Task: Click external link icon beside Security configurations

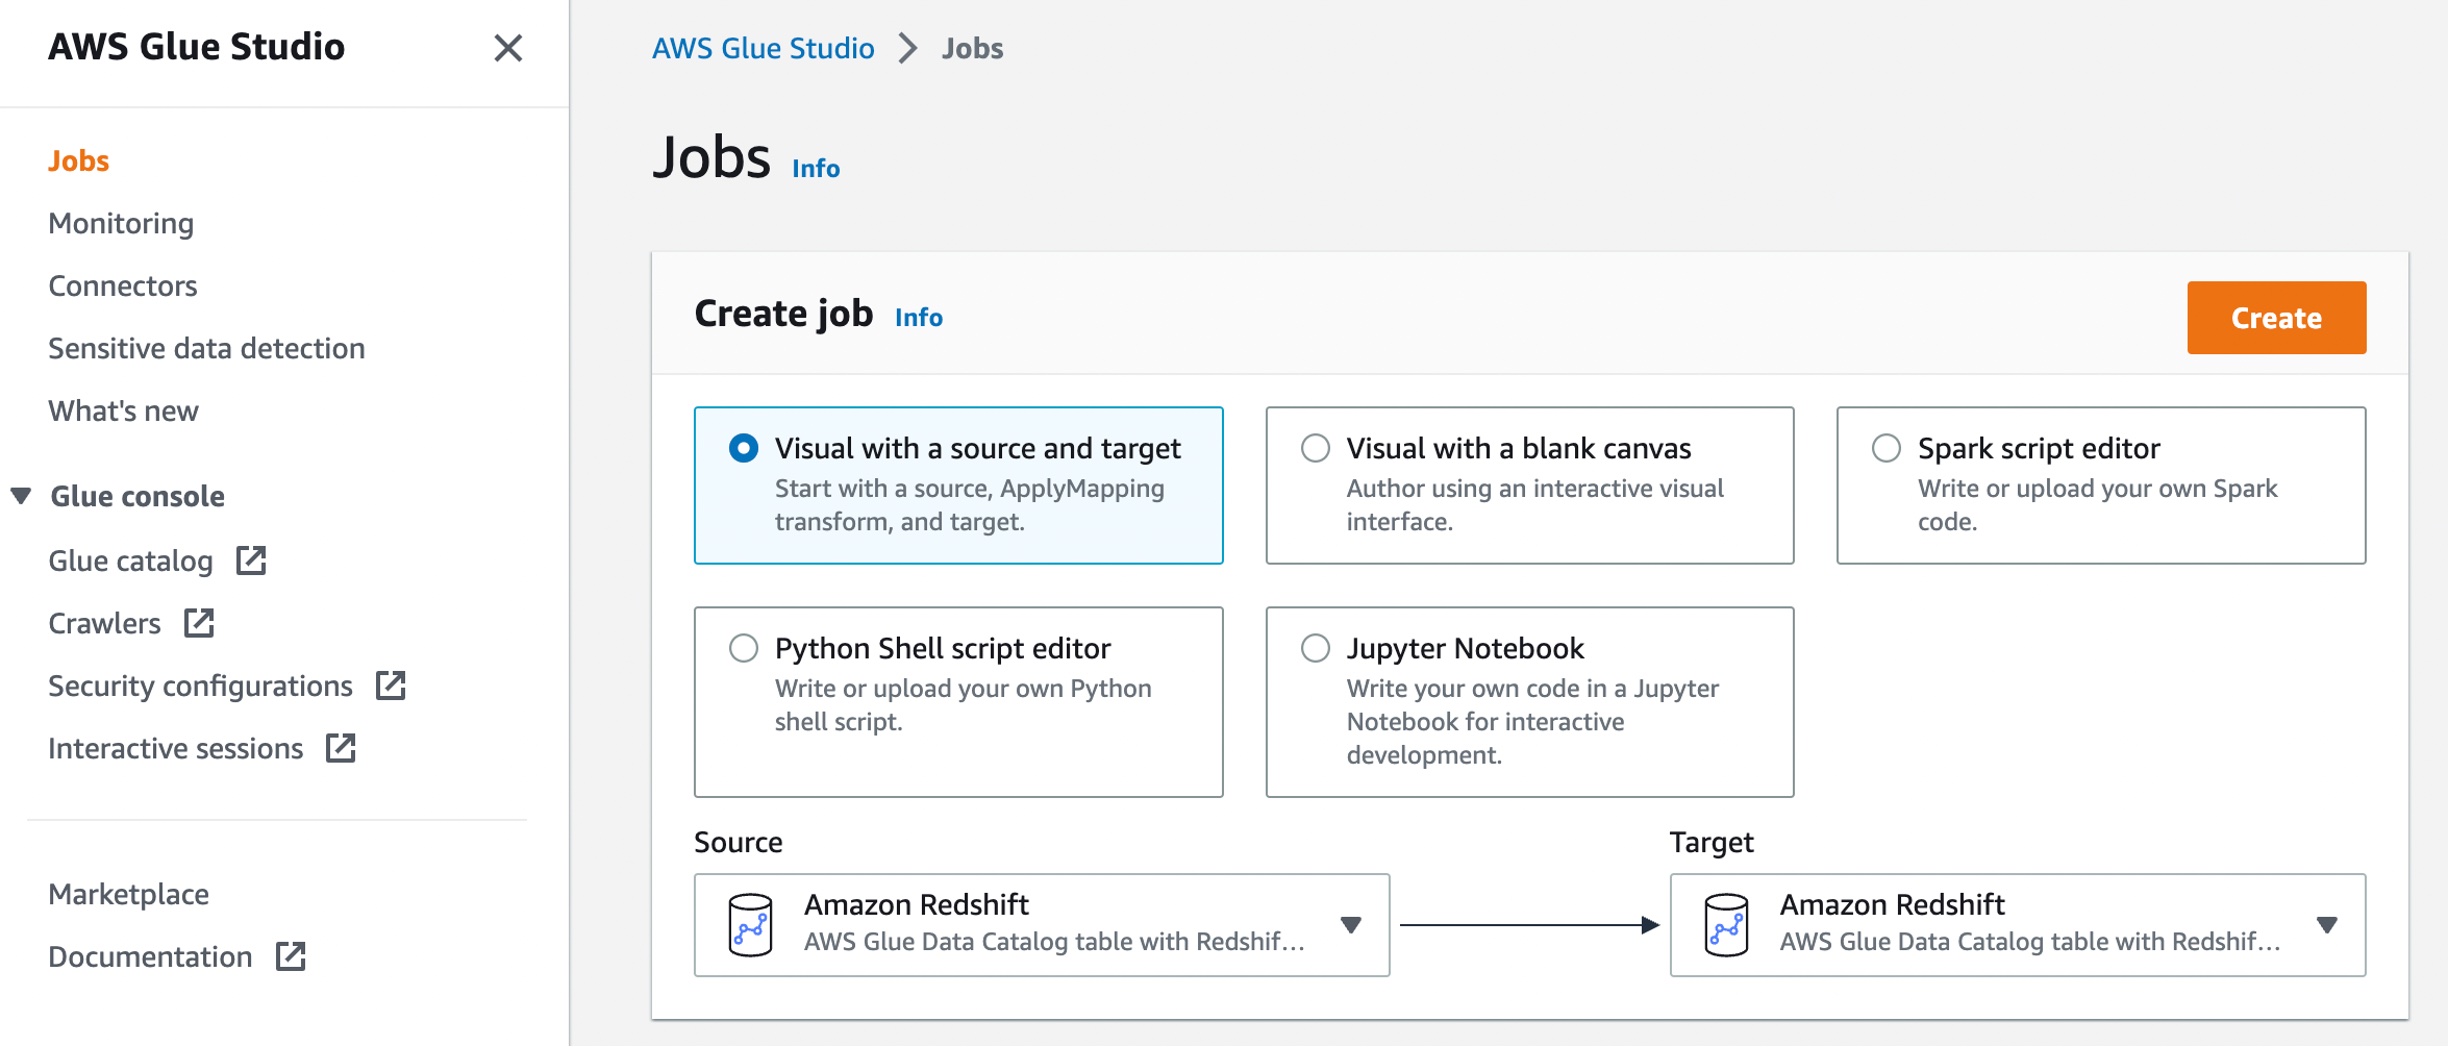Action: 390,686
